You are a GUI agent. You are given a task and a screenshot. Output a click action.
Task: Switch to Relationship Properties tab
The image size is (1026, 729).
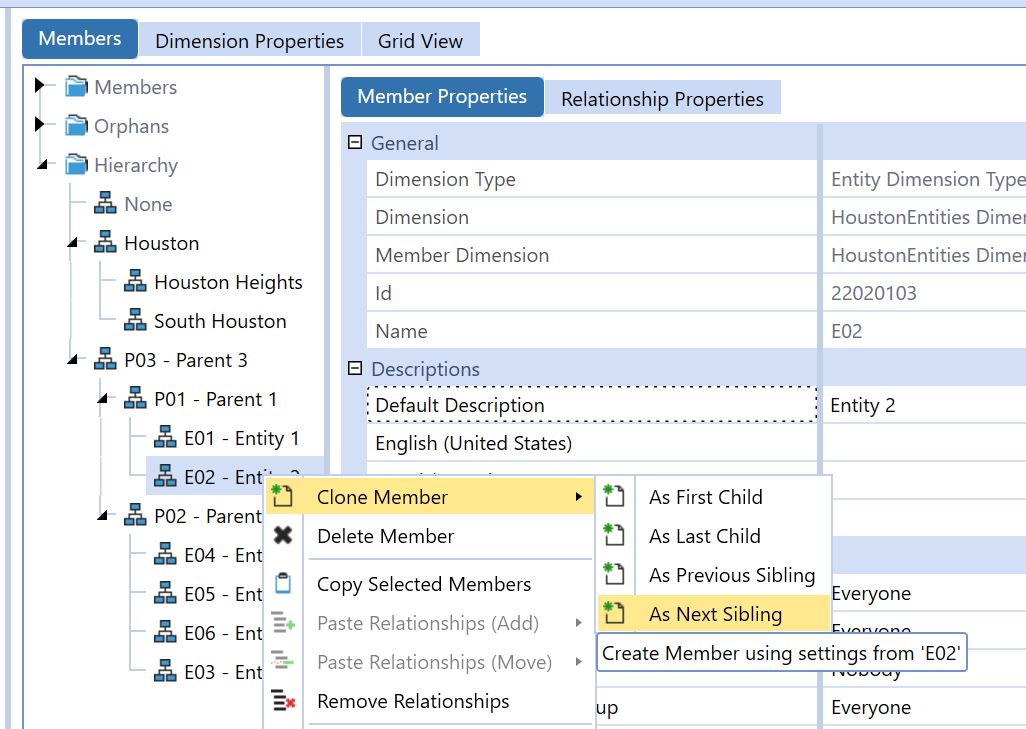pyautogui.click(x=662, y=99)
